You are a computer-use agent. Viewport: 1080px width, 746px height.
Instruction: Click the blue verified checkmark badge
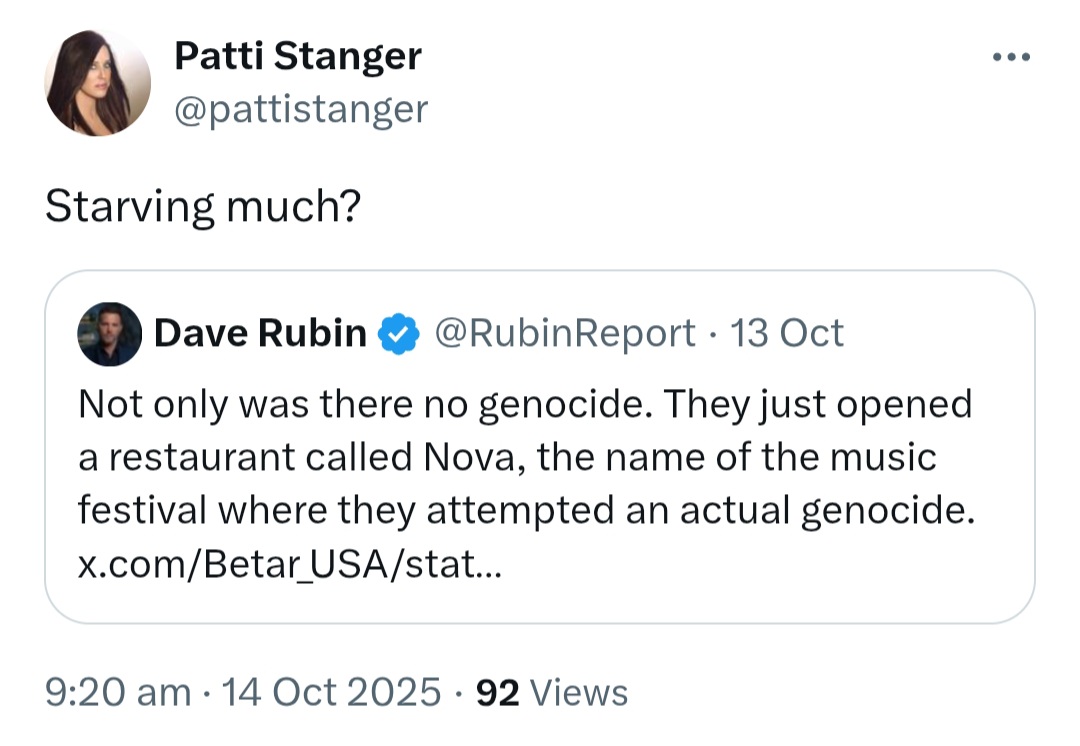coord(399,333)
